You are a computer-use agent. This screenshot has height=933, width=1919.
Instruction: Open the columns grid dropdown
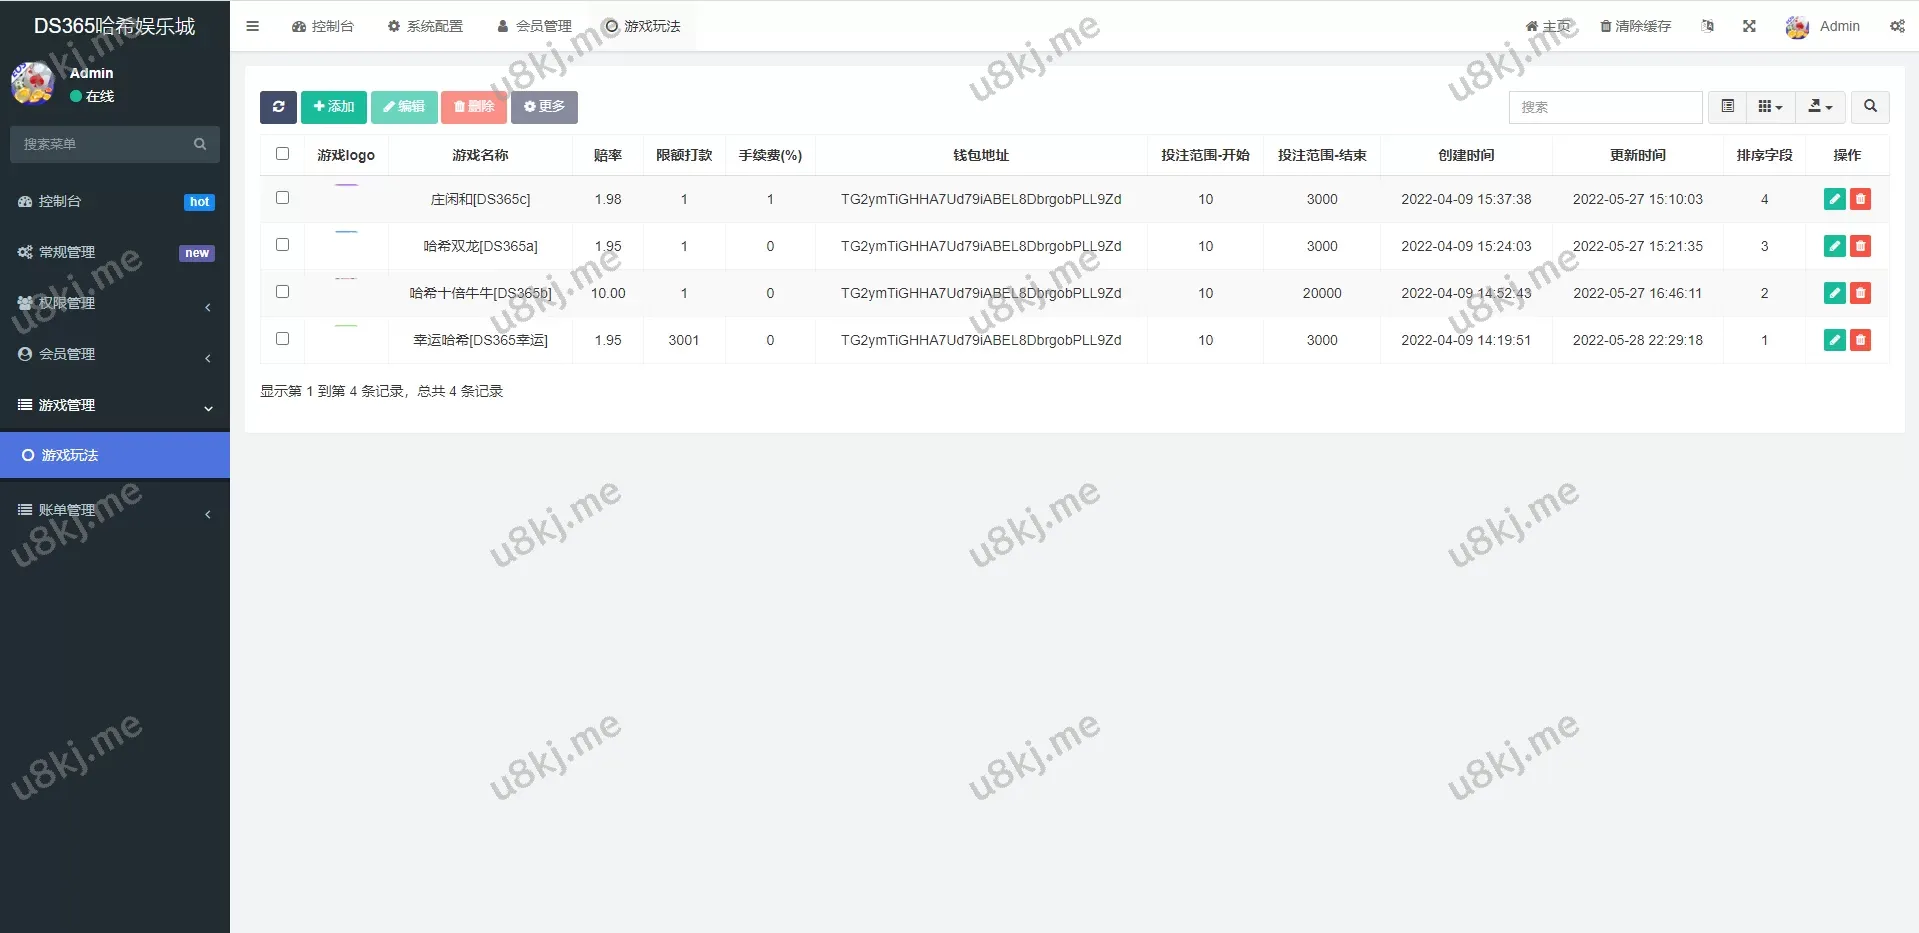[x=1770, y=107]
